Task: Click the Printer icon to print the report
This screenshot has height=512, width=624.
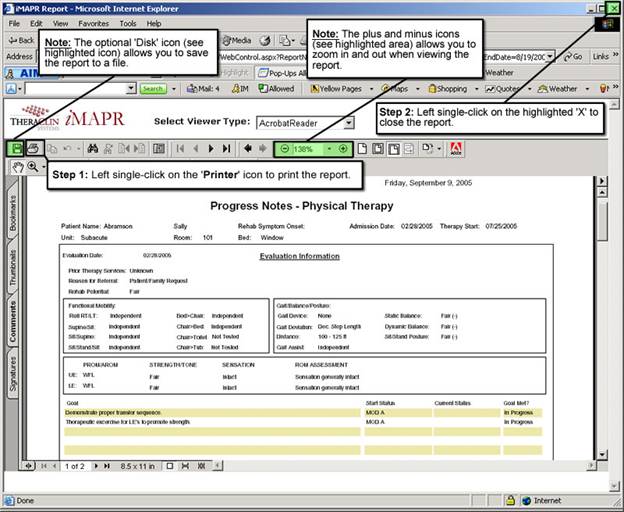Action: click(x=33, y=148)
